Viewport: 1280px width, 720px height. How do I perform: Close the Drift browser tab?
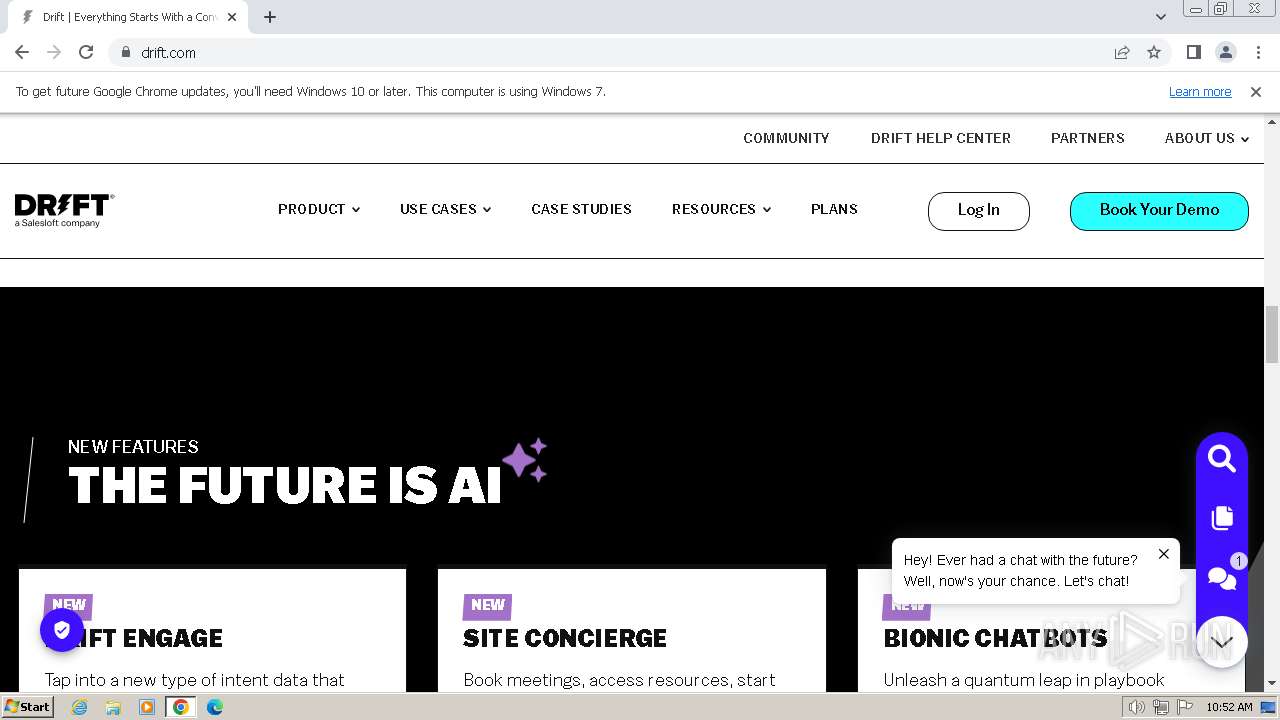pyautogui.click(x=233, y=17)
